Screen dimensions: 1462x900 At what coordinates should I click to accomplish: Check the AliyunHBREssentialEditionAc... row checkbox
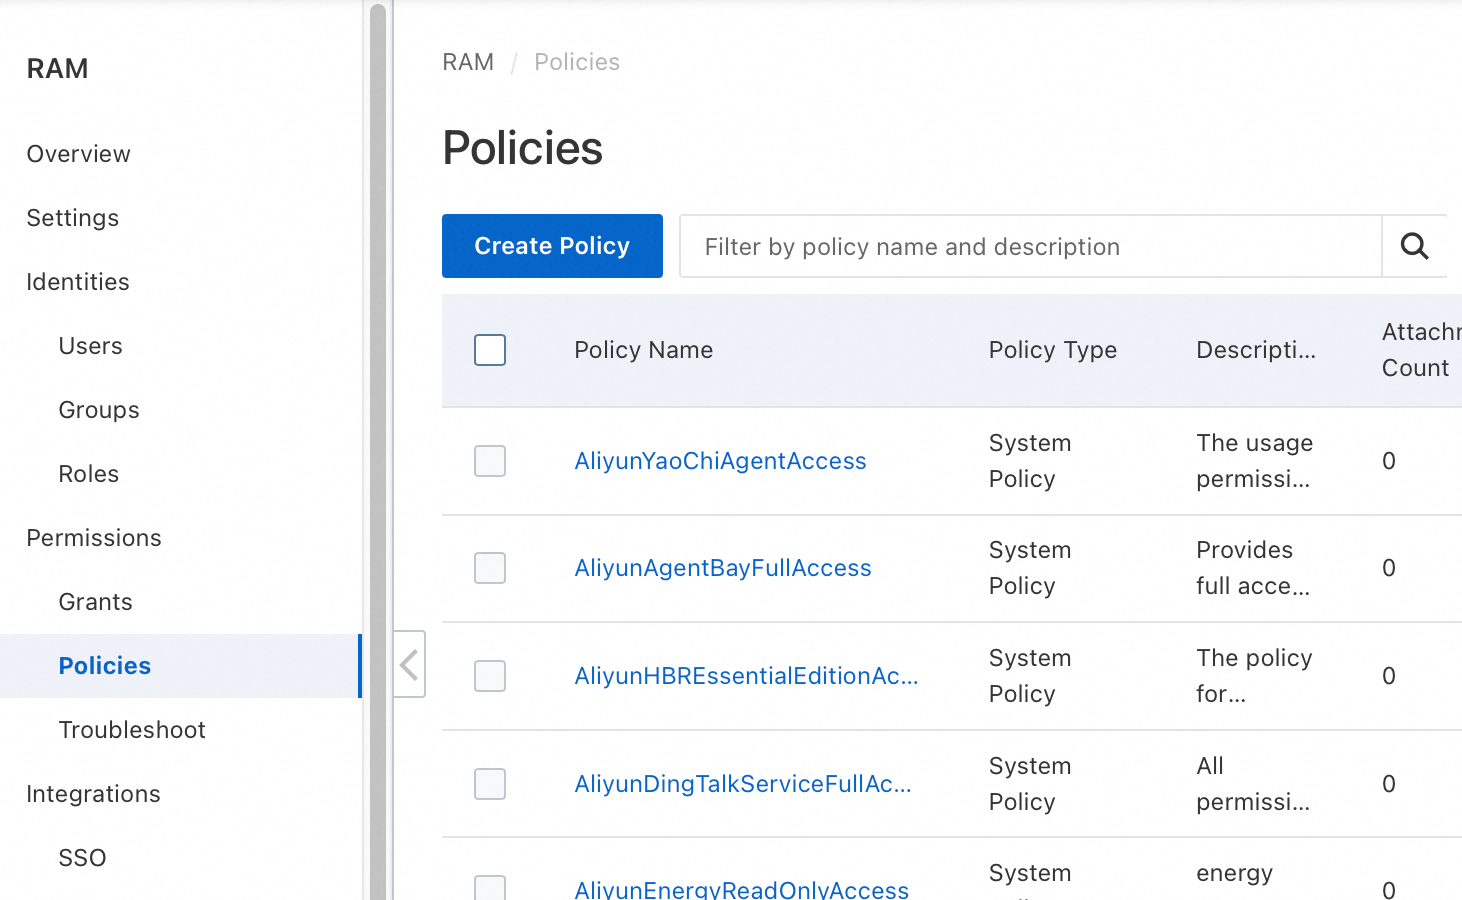point(490,676)
